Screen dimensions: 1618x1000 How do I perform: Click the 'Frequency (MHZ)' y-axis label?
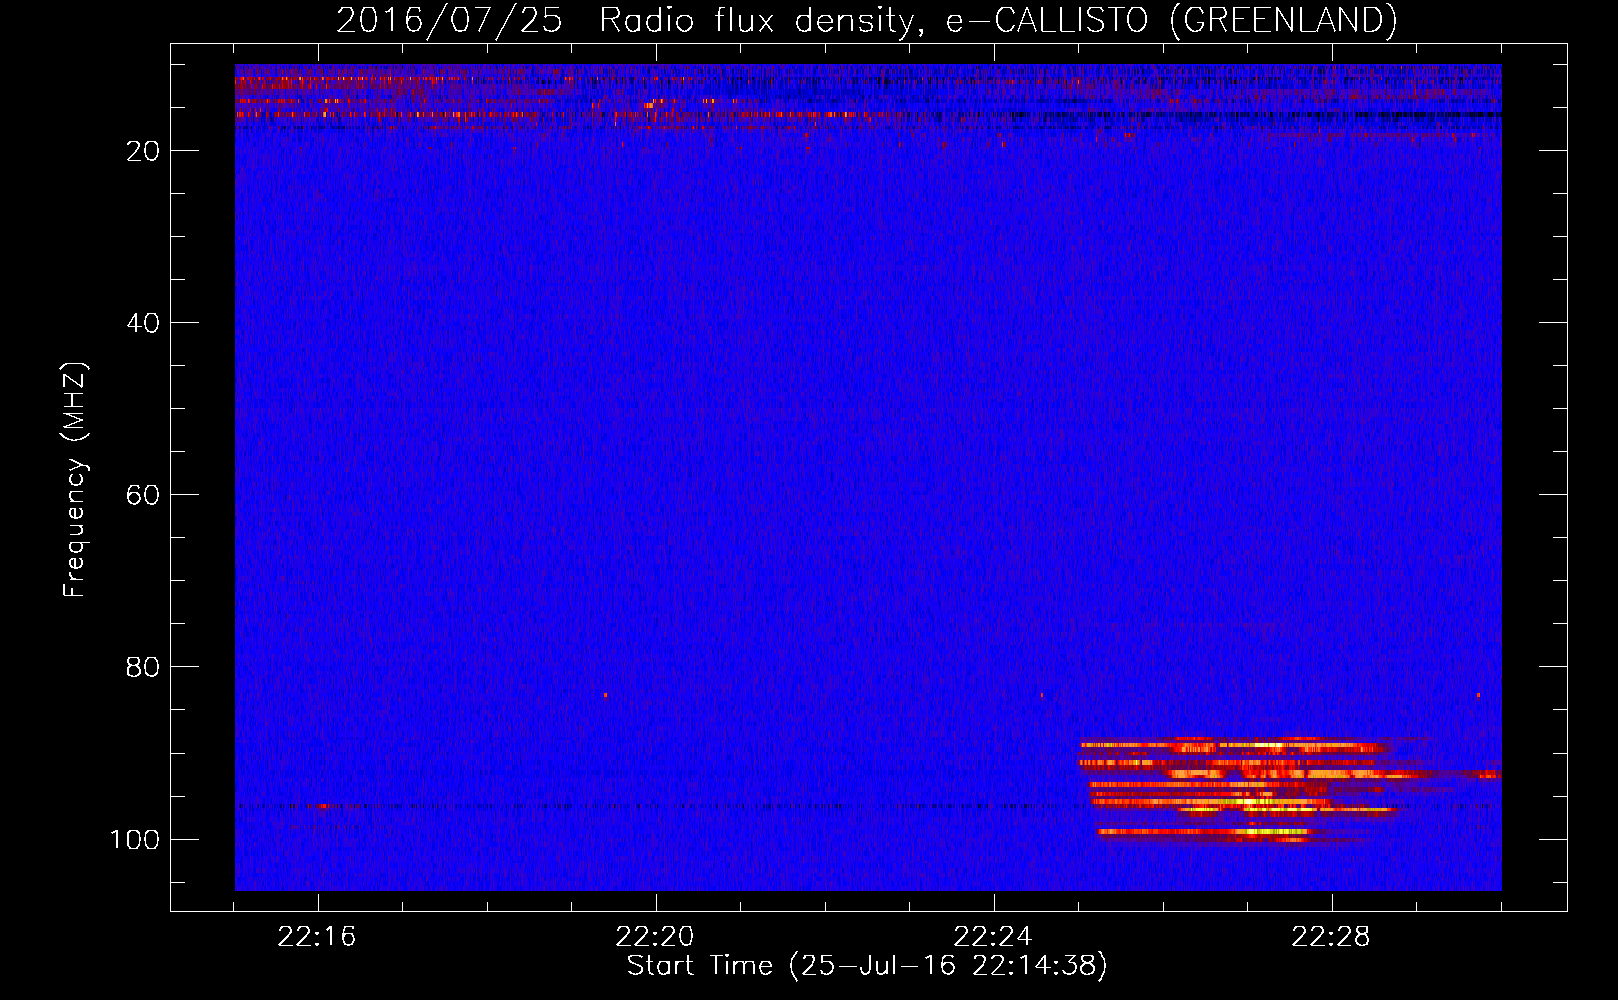[x=75, y=480]
